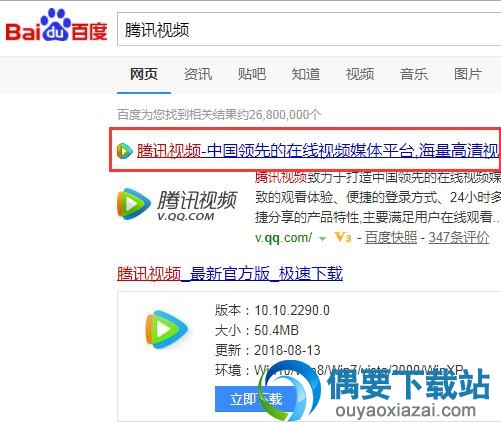Open the 贴吧 tab

[x=252, y=74]
